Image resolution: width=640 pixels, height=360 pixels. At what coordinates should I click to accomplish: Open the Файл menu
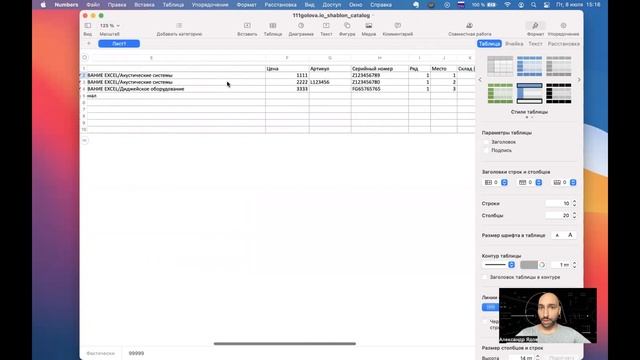93,5
